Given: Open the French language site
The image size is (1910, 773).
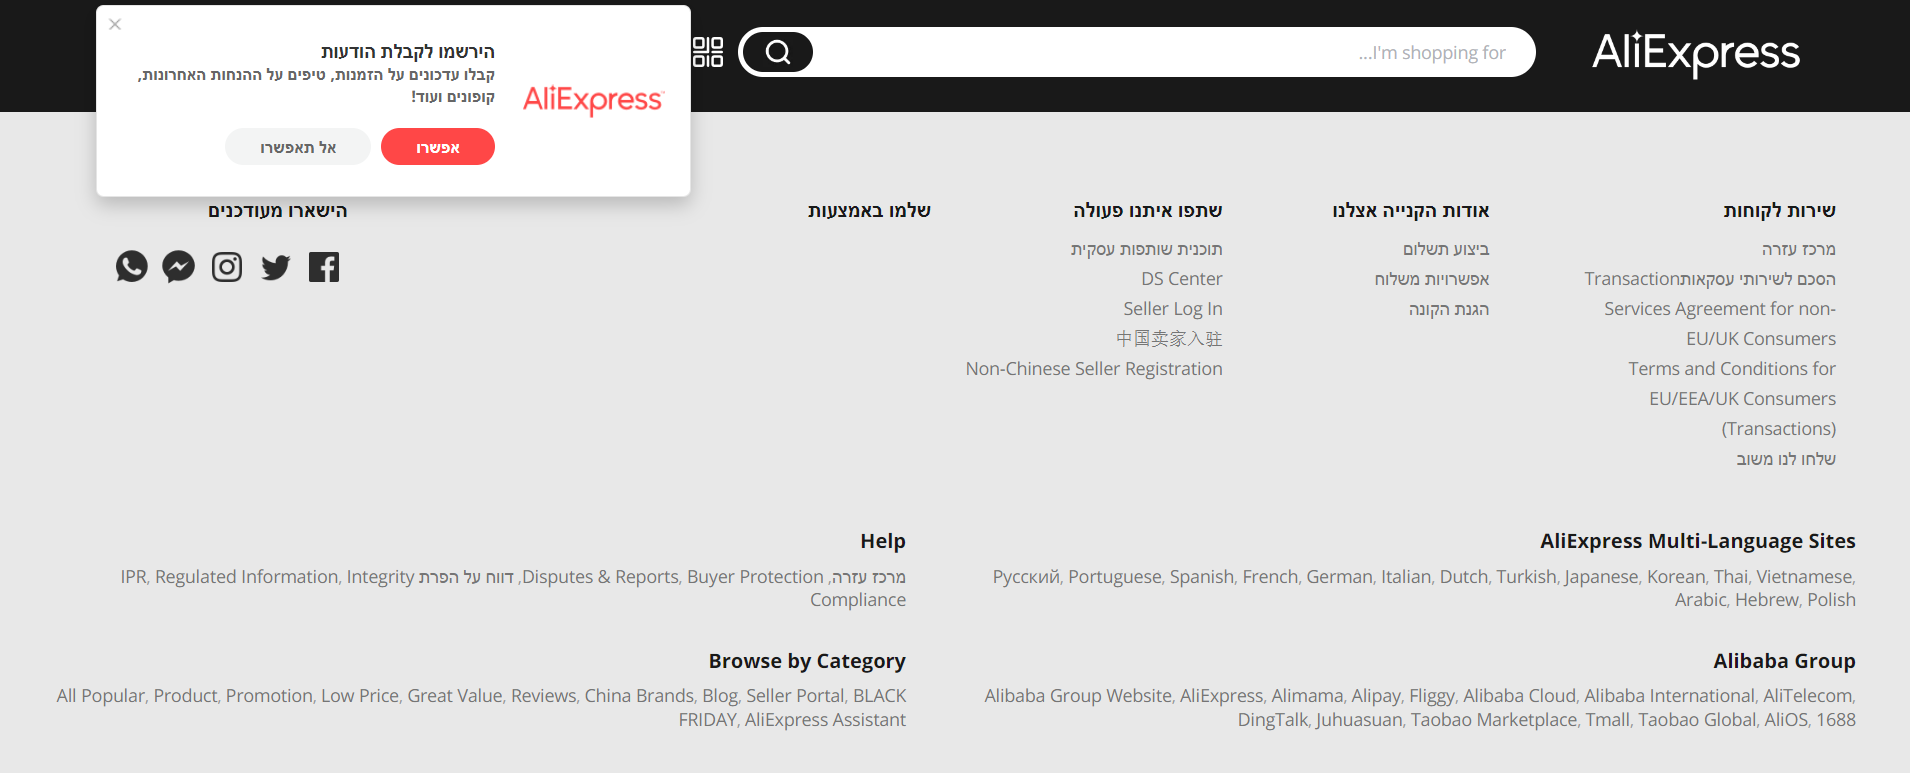Looking at the screenshot, I should pyautogui.click(x=1270, y=577).
